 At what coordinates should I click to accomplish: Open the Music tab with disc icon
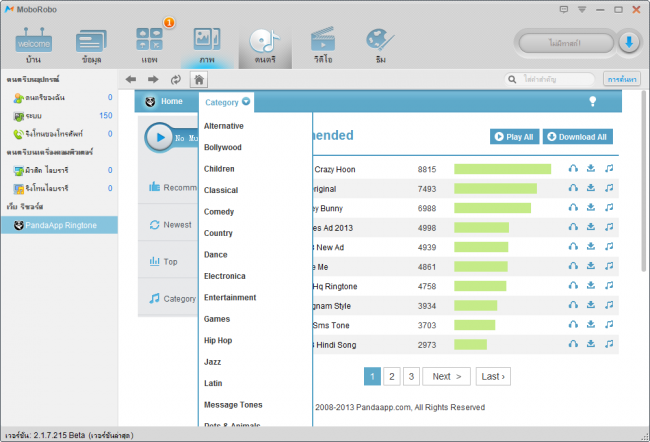[x=265, y=46]
